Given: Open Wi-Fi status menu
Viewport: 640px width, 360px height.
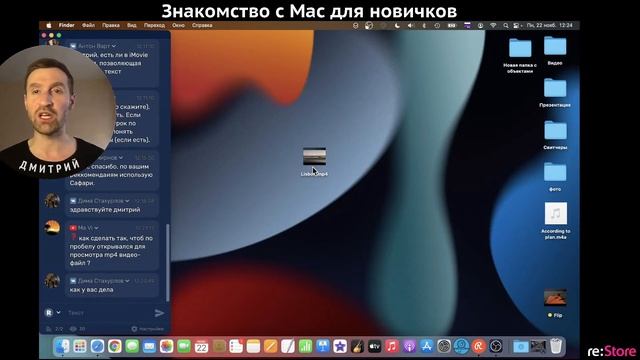Looking at the screenshot, I should [493, 25].
